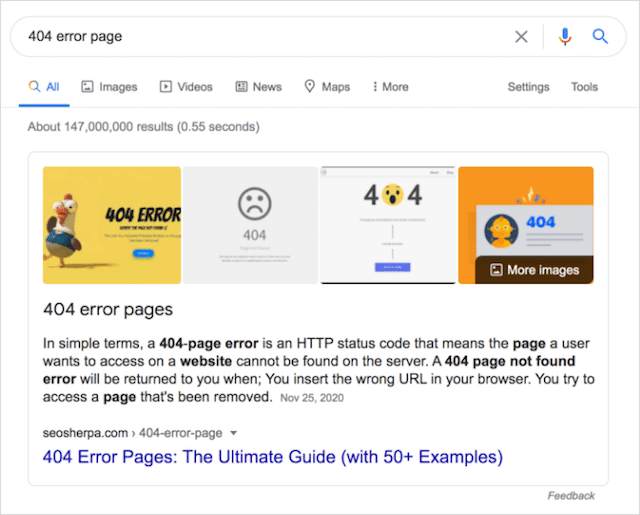
Task: Click the Feedback link below the snippet
Action: [x=571, y=496]
